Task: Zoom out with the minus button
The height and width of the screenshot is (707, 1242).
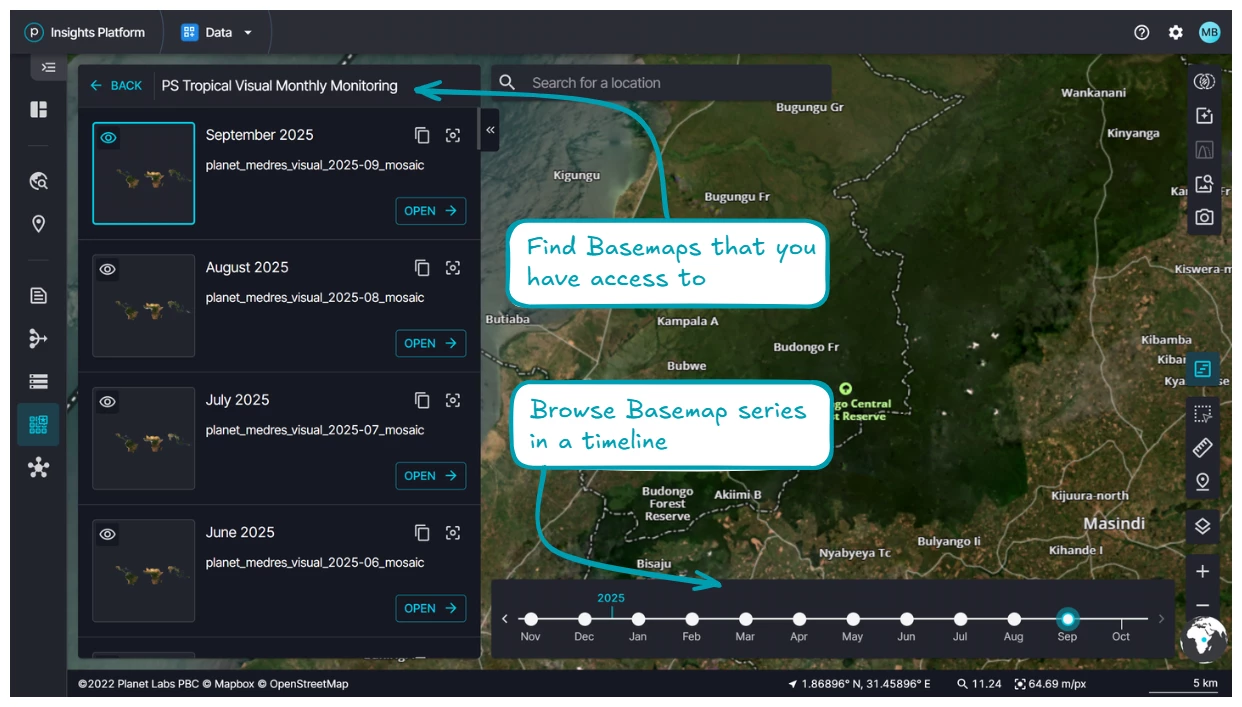Action: (x=1203, y=606)
